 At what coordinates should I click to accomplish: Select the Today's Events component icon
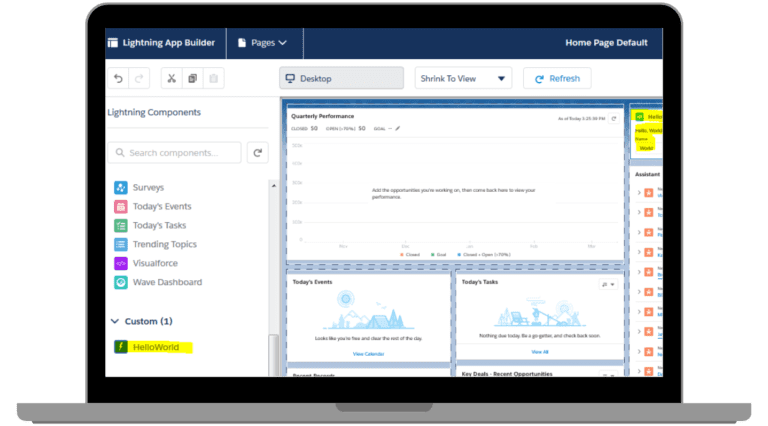(x=120, y=207)
